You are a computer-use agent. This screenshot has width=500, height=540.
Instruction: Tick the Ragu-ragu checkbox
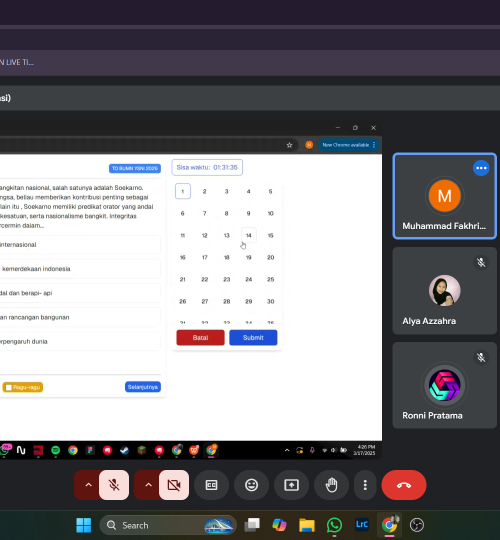pyautogui.click(x=9, y=387)
